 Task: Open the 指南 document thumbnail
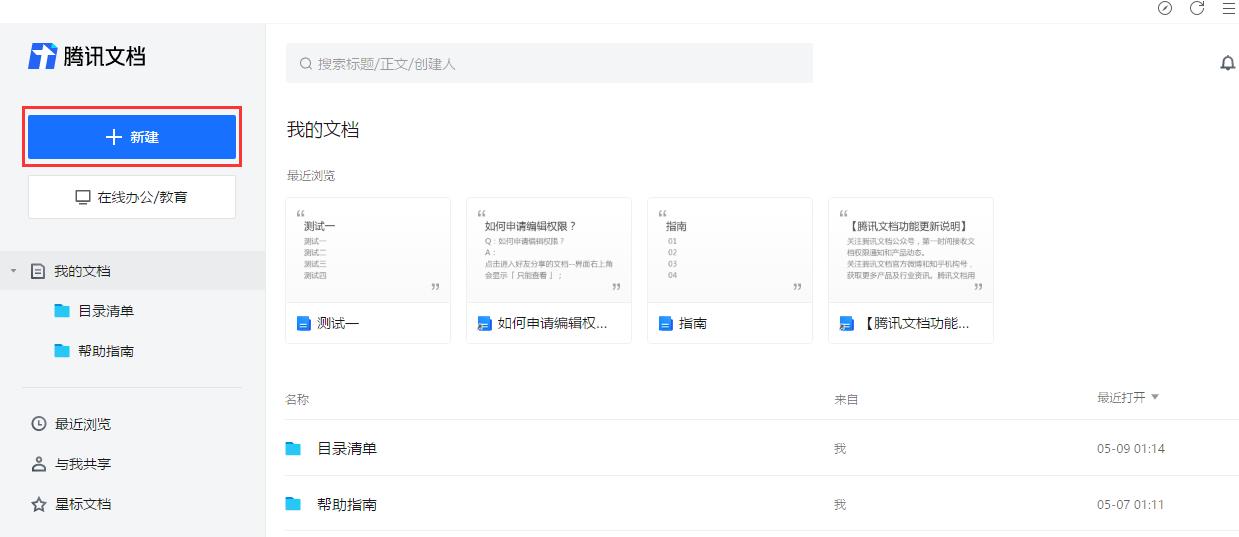pos(730,250)
